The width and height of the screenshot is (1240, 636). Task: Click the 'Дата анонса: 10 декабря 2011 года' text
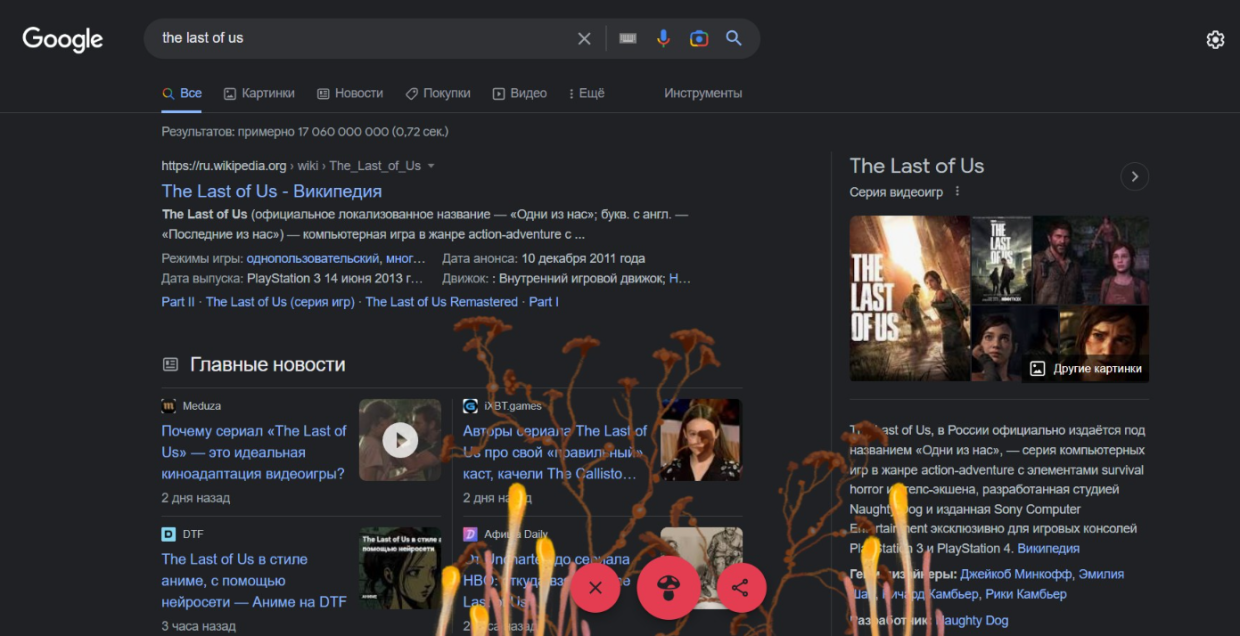(x=544, y=258)
